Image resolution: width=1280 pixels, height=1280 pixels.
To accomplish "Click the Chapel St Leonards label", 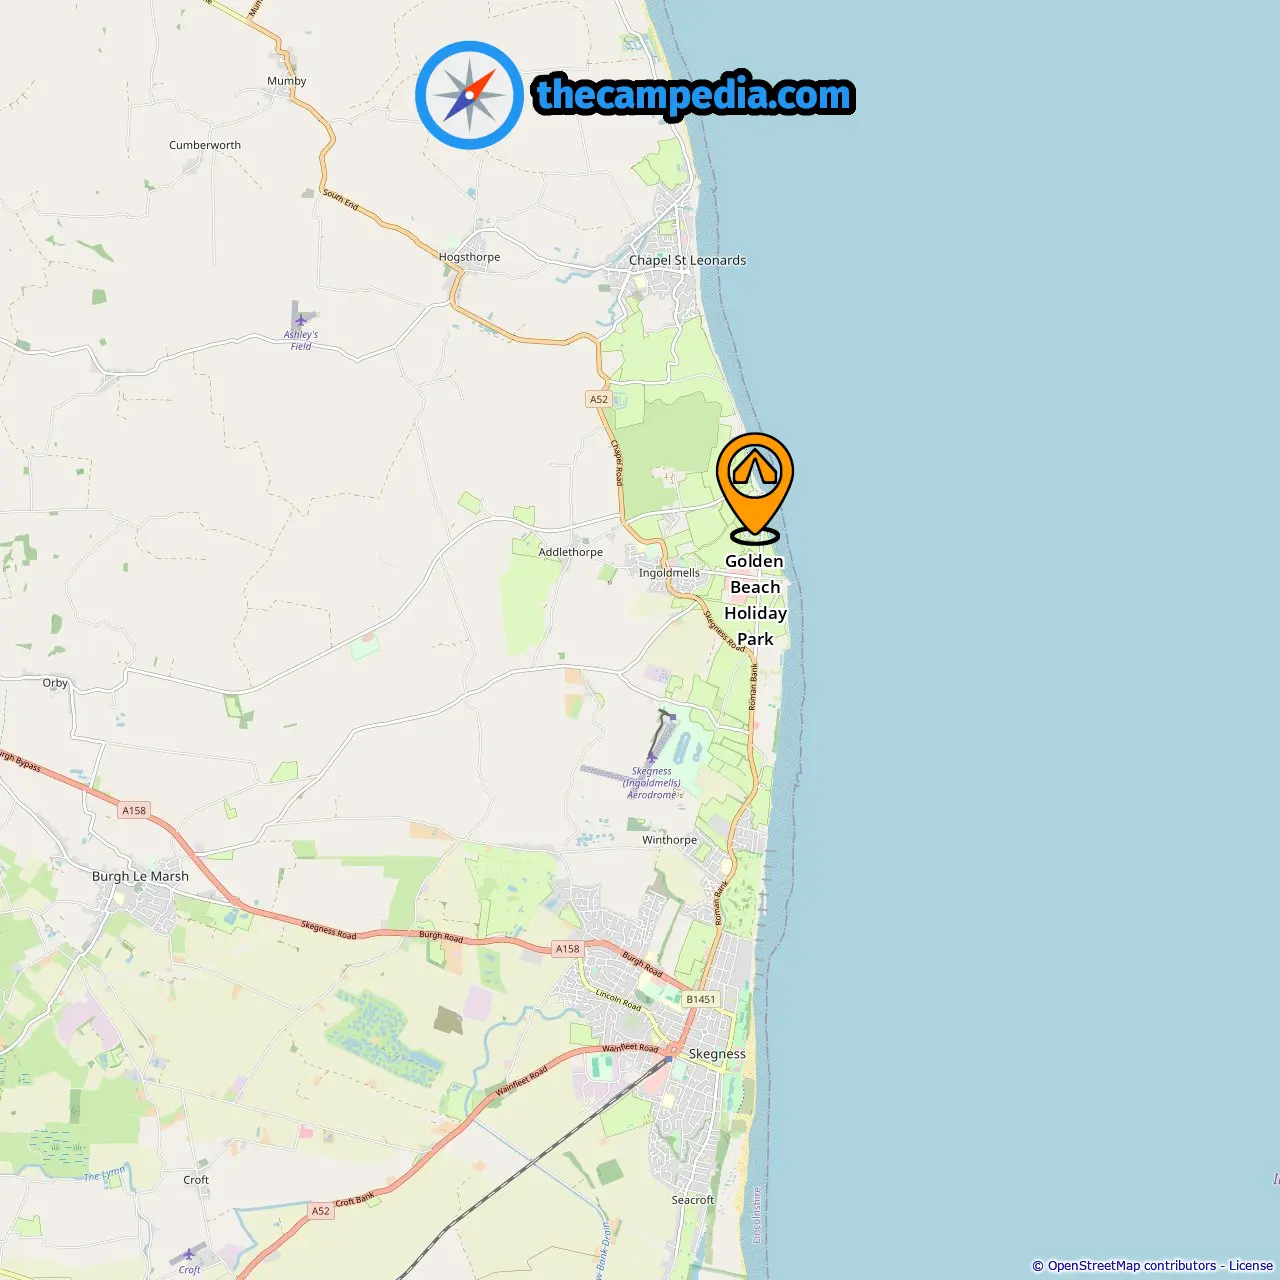I will tap(687, 260).
